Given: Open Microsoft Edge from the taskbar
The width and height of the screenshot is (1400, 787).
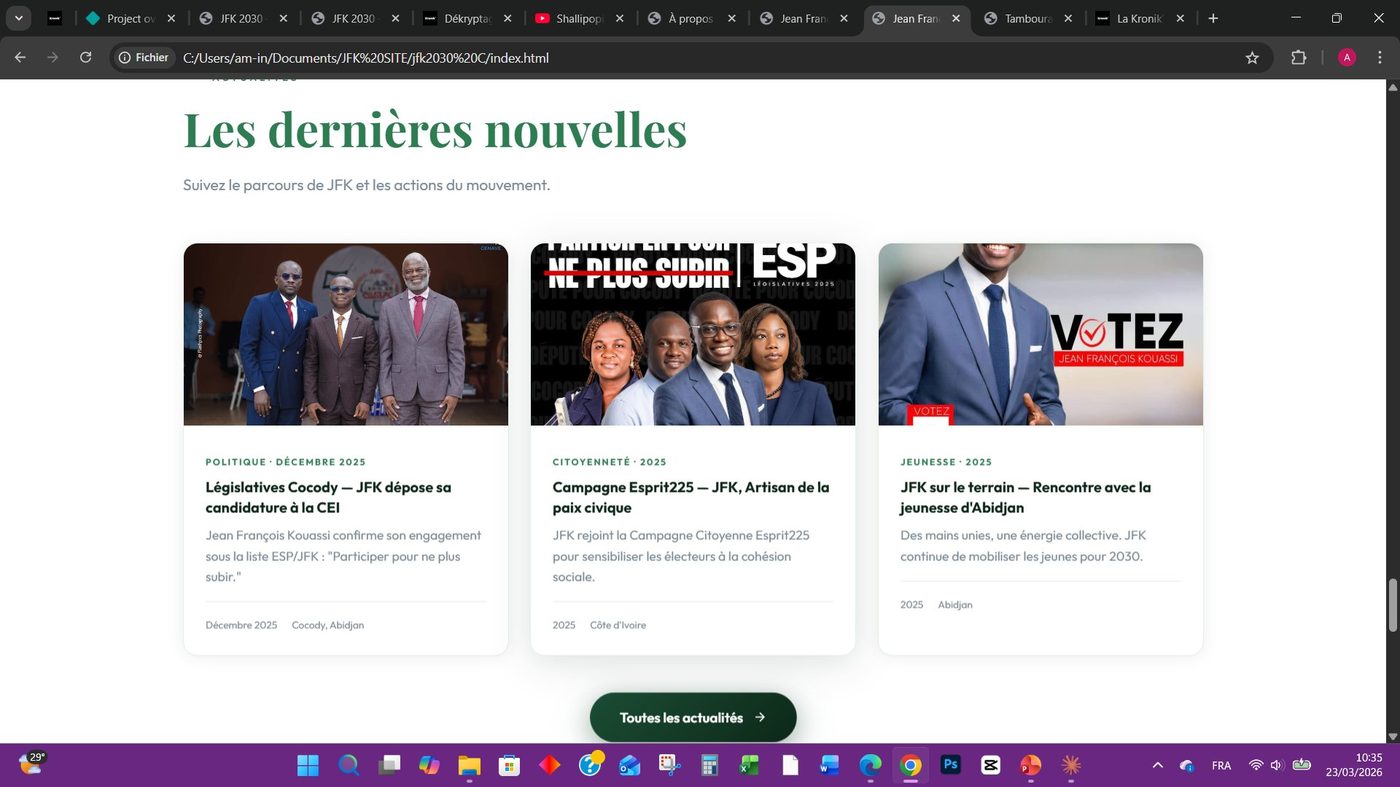Looking at the screenshot, I should 870,765.
